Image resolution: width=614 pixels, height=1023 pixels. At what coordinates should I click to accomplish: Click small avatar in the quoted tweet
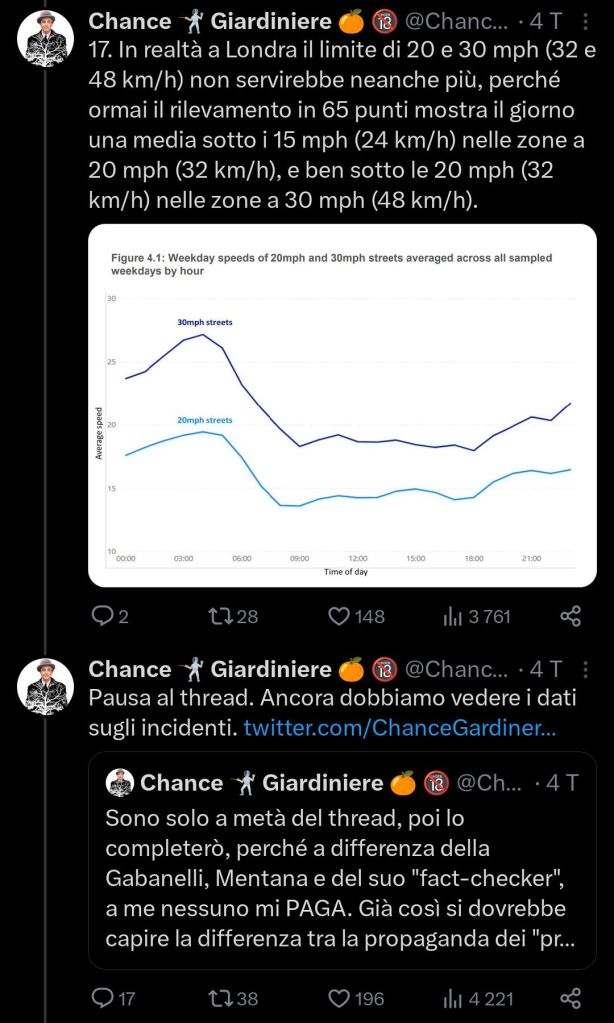120,782
